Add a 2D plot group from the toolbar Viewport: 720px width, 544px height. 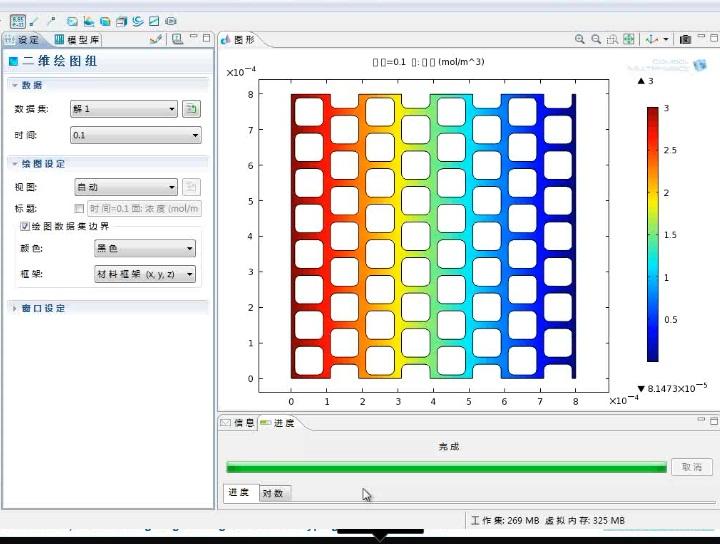(72, 21)
